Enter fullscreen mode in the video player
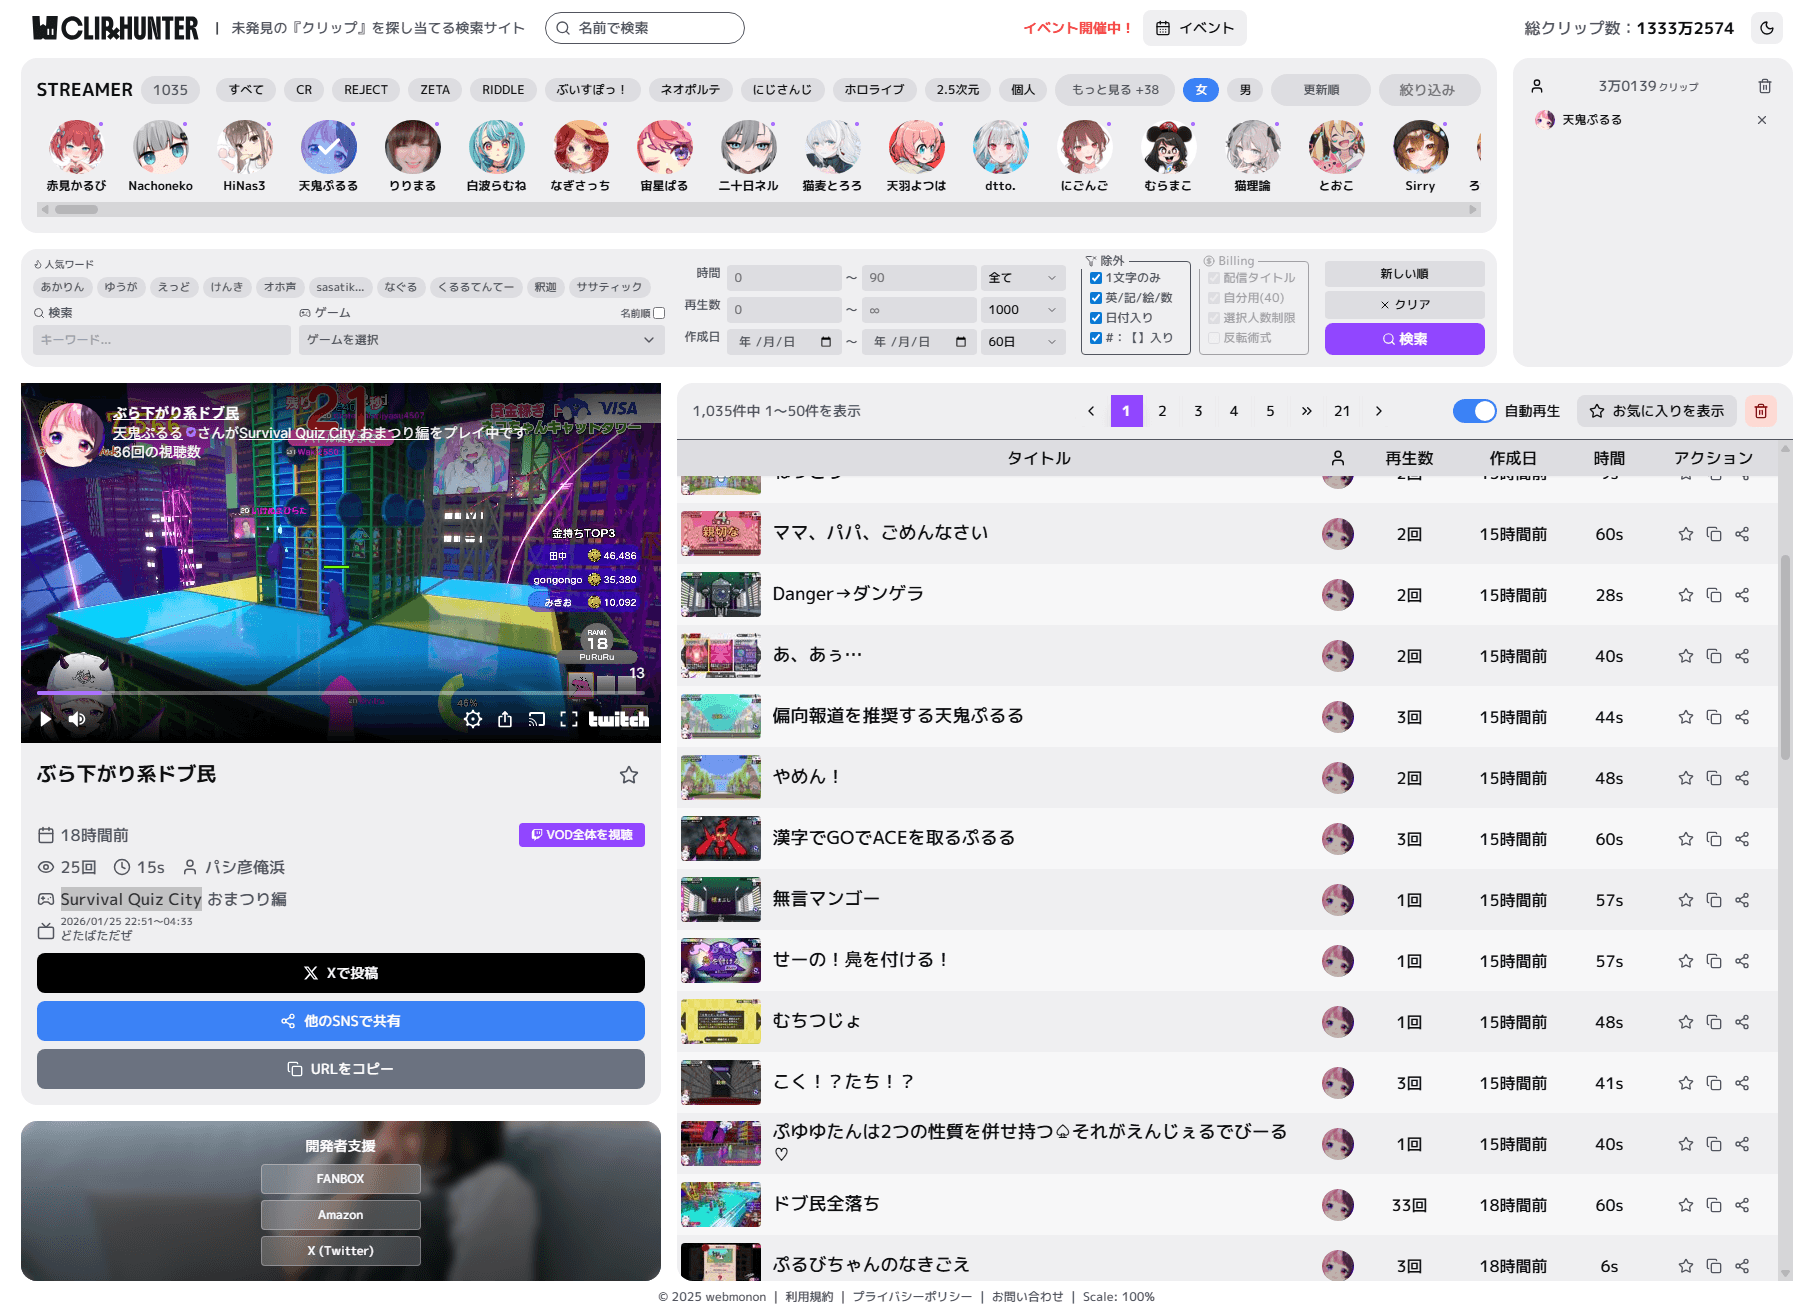This screenshot has height=1312, width=1809. tap(569, 718)
